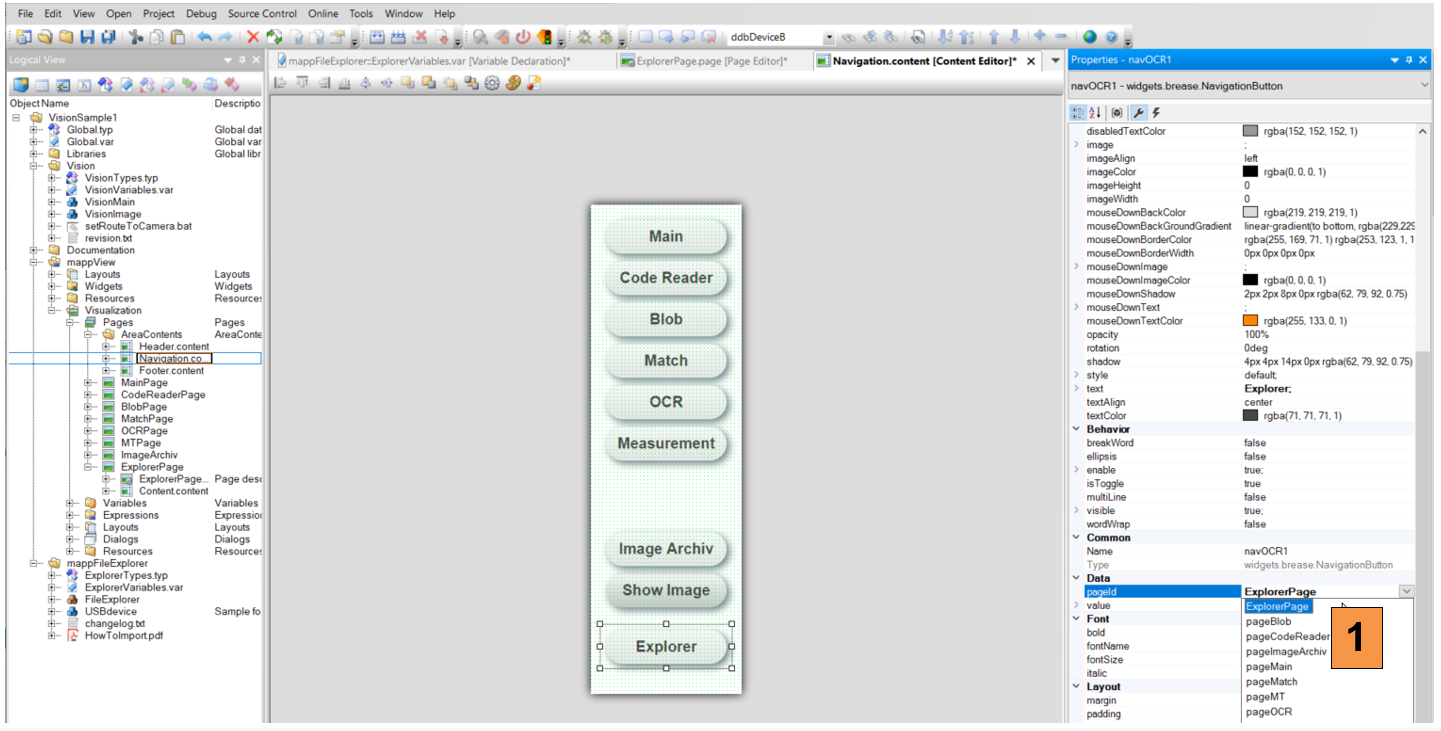The width and height of the screenshot is (1441, 731).
Task: Click the Code Reader navigation button
Action: (x=666, y=278)
